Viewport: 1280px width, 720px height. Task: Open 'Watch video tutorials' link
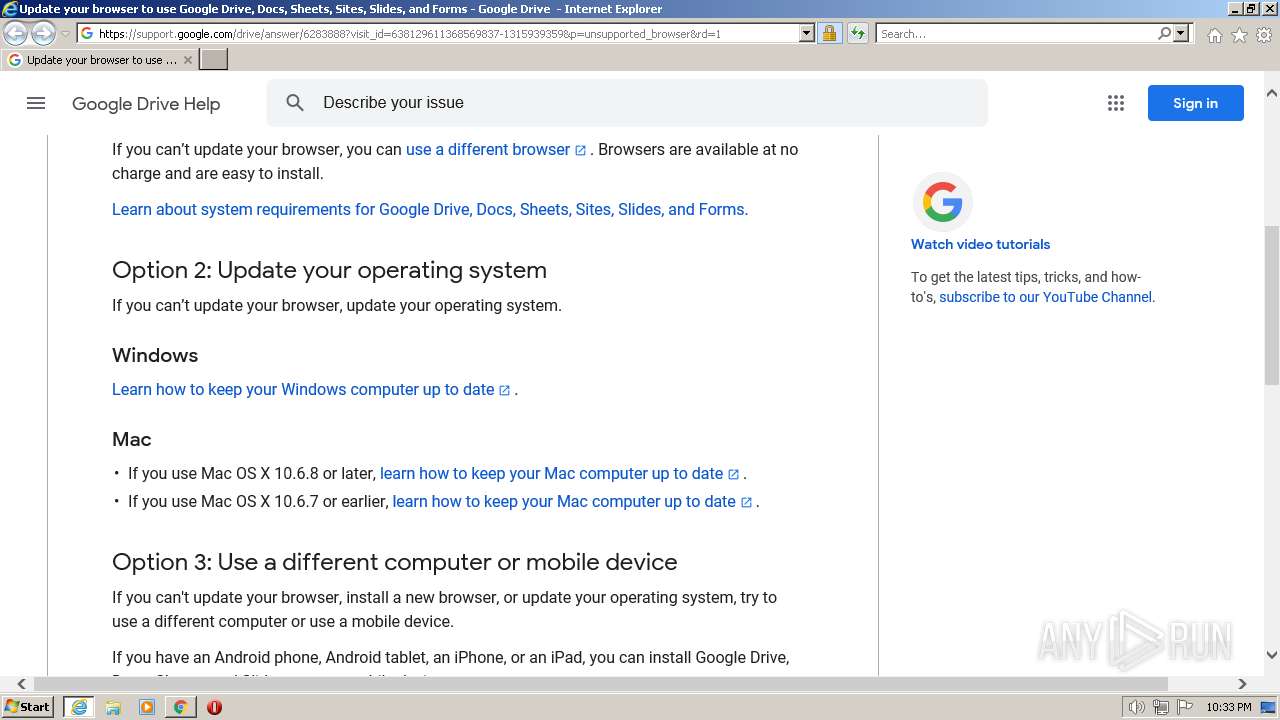pyautogui.click(x=980, y=244)
